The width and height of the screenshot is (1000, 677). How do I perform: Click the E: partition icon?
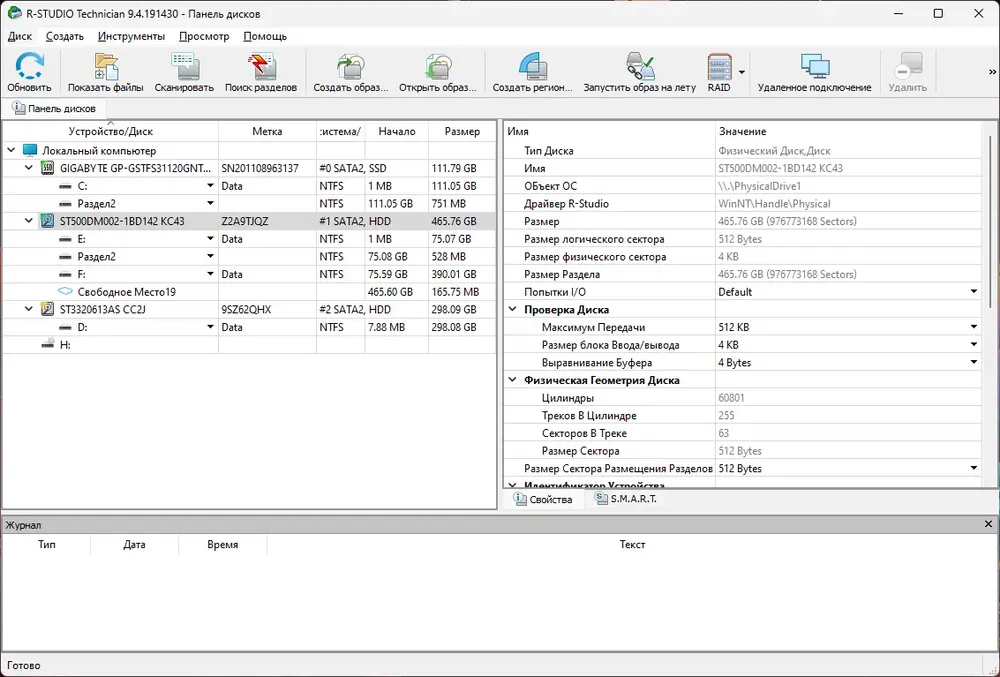pyautogui.click(x=65, y=239)
